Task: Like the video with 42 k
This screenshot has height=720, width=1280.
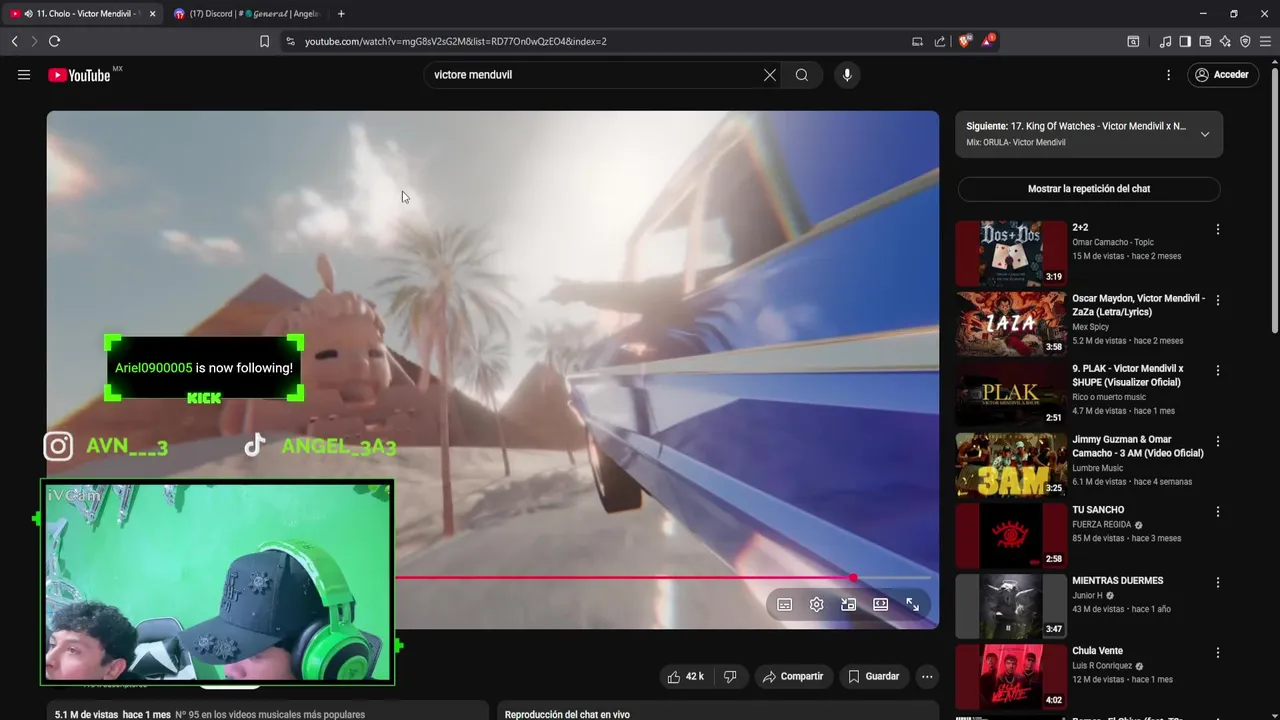Action: (685, 677)
